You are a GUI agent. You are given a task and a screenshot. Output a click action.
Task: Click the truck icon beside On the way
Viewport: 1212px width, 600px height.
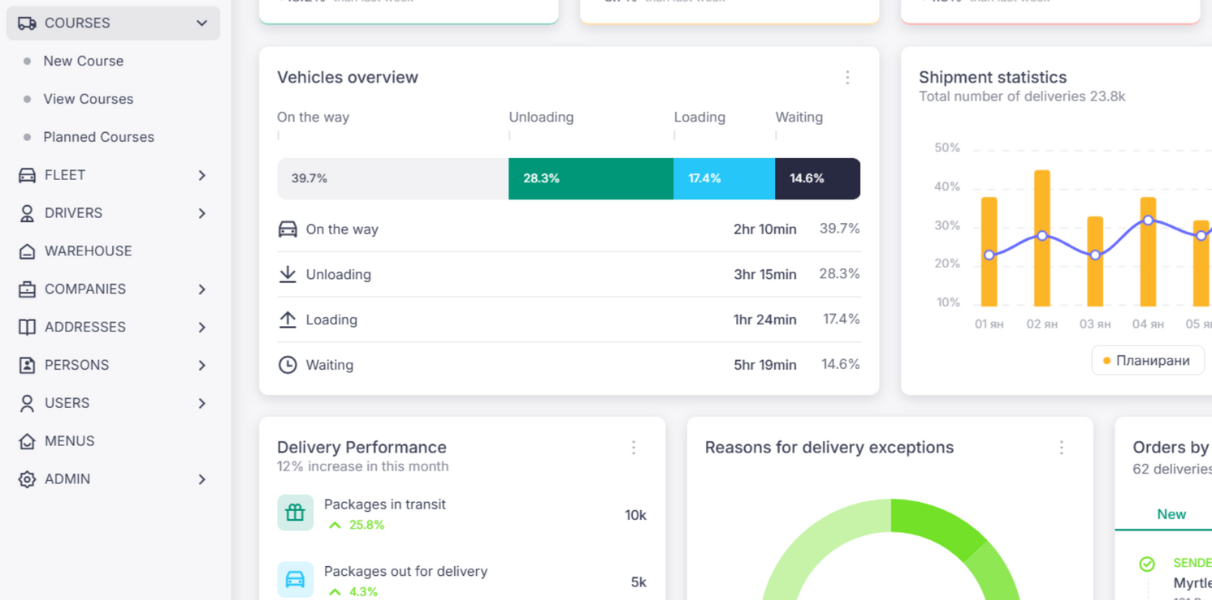click(288, 229)
